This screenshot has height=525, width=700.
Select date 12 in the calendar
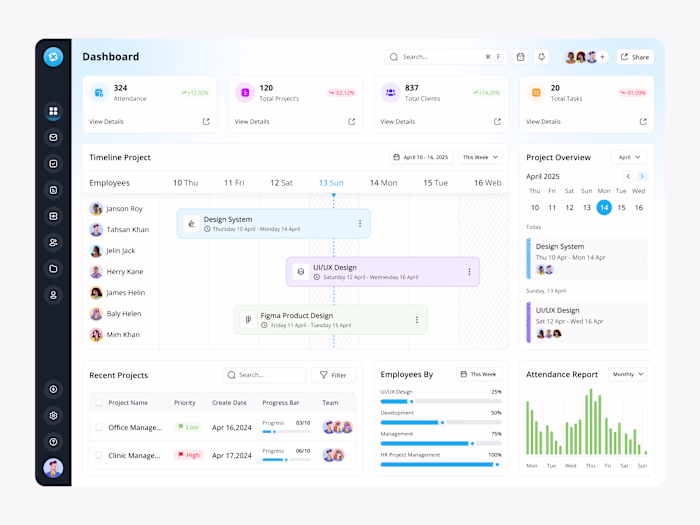(x=569, y=208)
